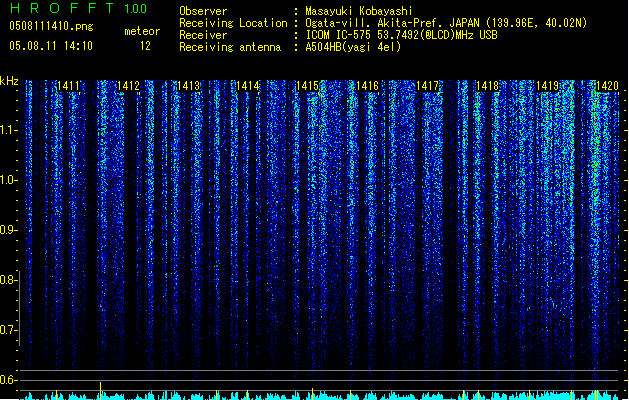Select the file name 0508111410.png
Image resolution: width=629 pixels, height=400 pixels.
[x=51, y=26]
